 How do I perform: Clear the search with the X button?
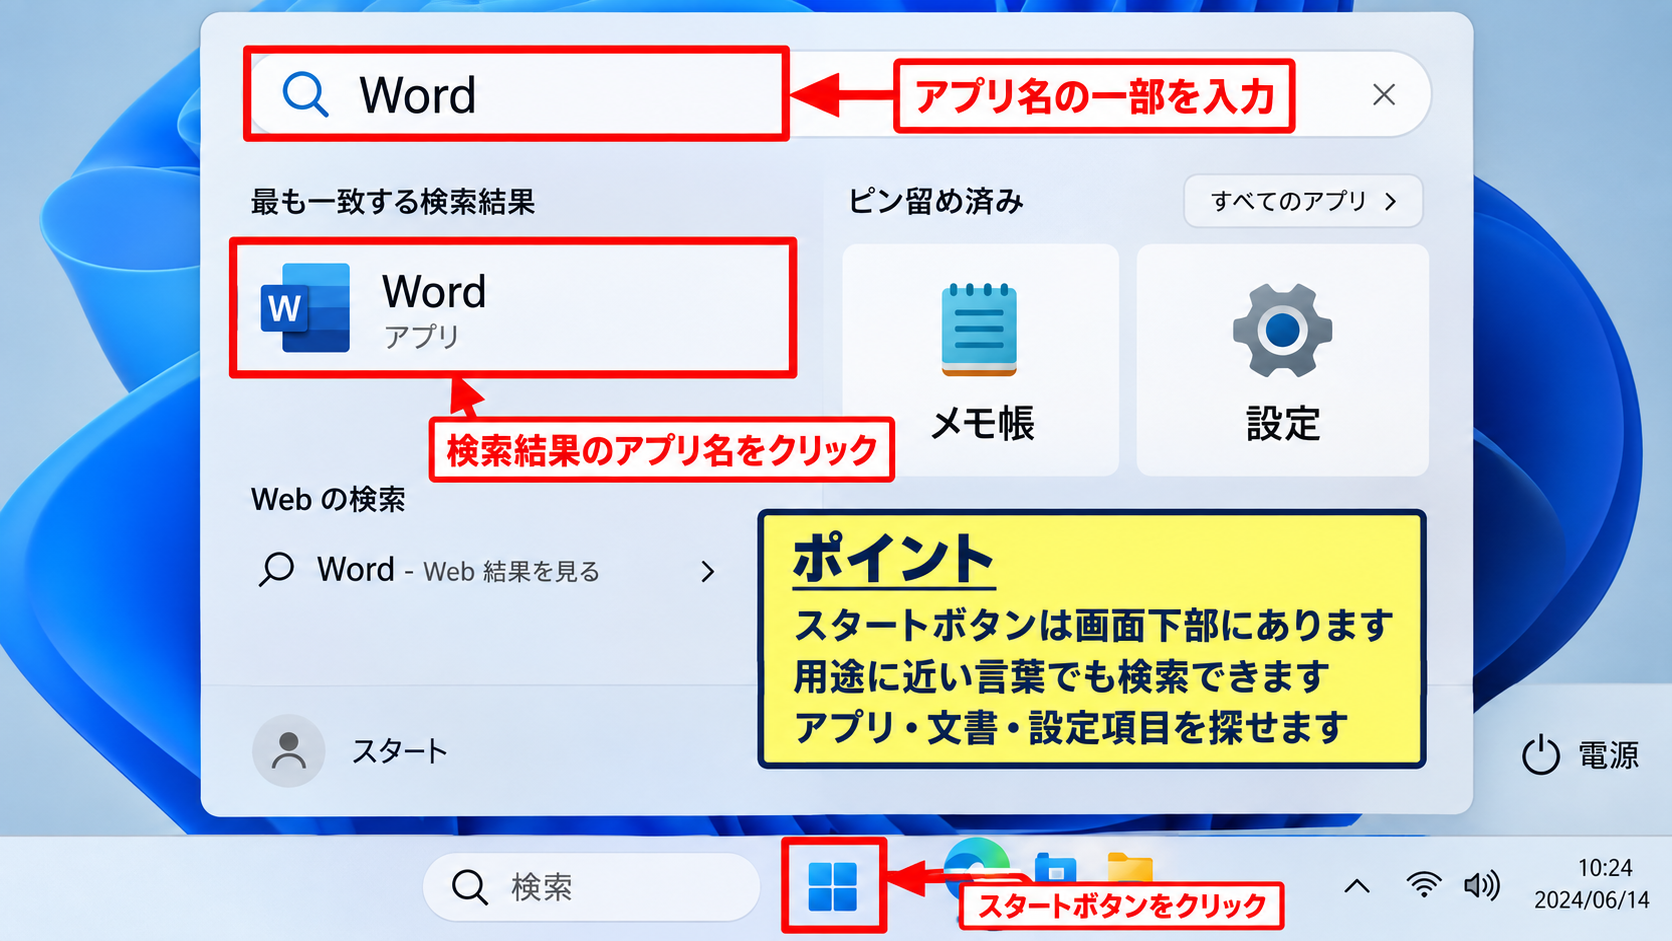pos(1384,94)
